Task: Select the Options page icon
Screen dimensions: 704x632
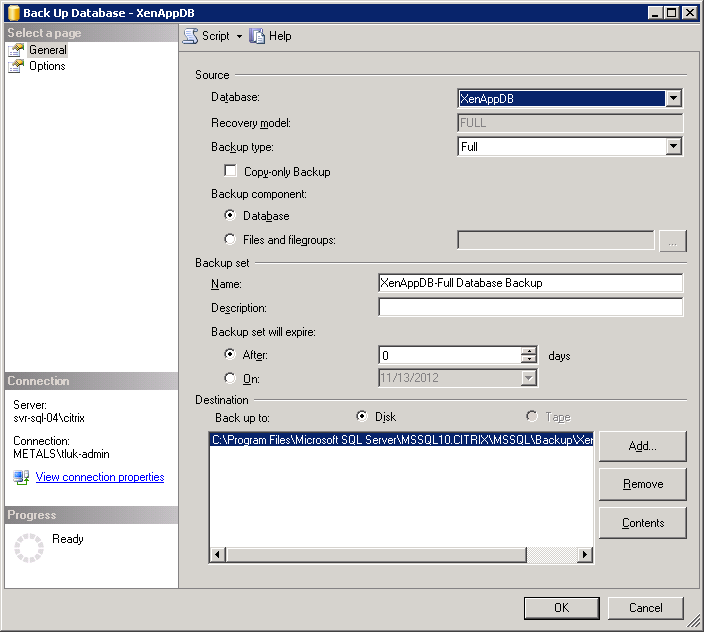Action: pos(16,66)
